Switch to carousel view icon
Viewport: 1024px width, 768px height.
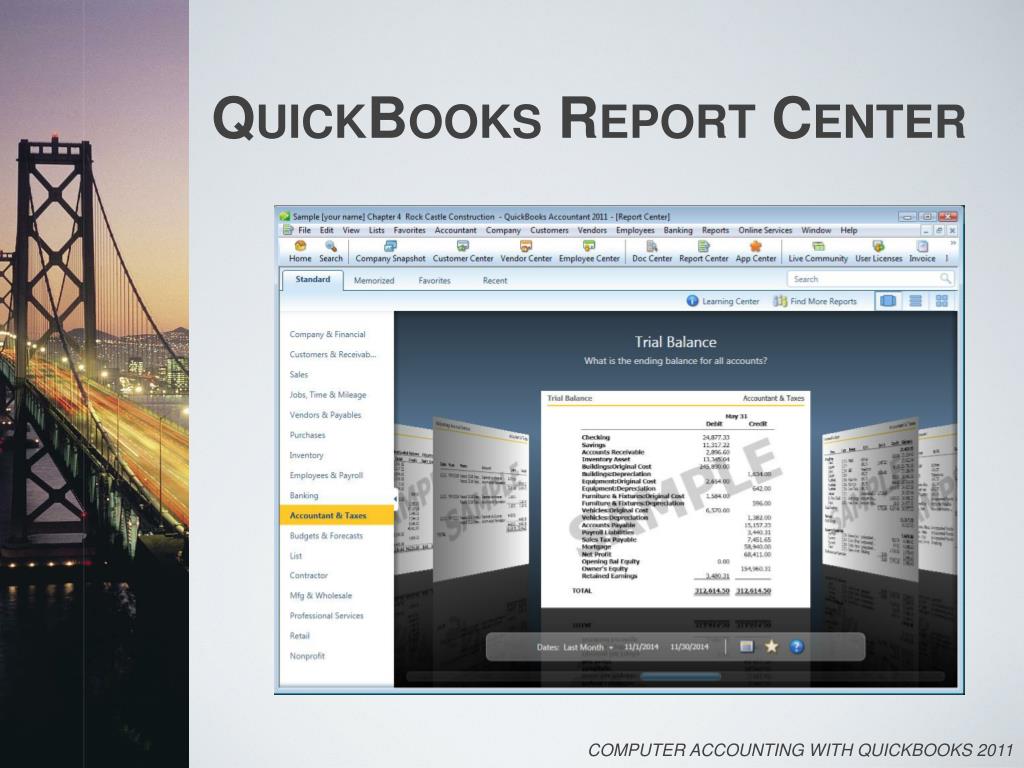(x=888, y=301)
